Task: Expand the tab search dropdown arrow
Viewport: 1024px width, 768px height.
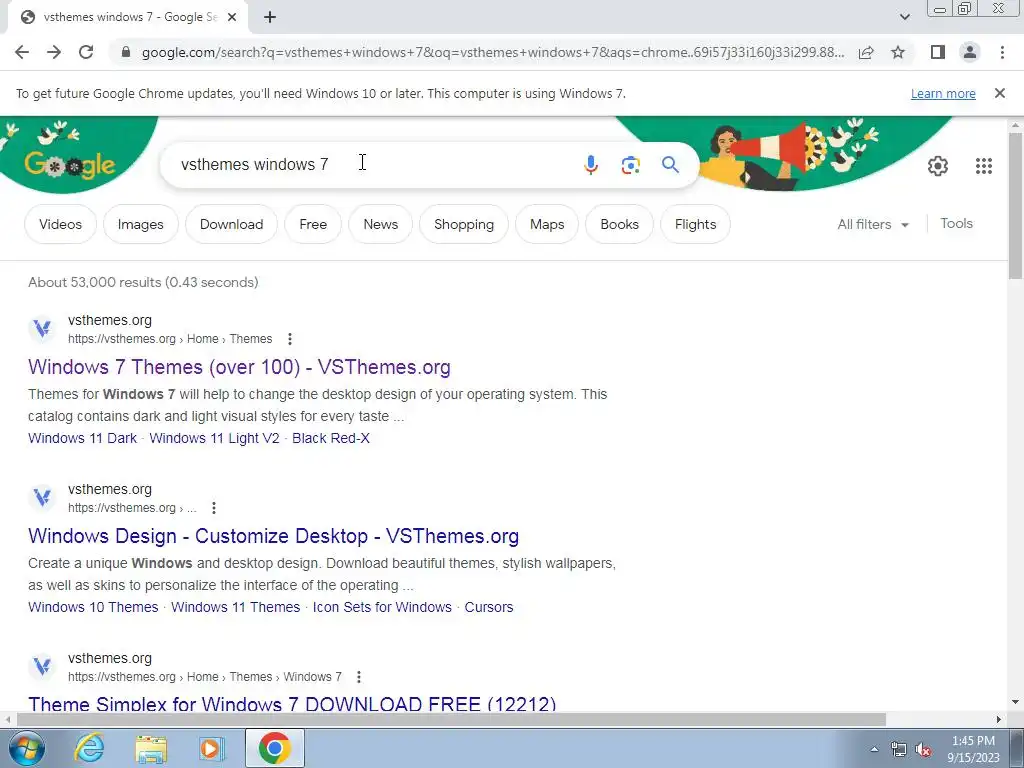Action: click(x=904, y=17)
